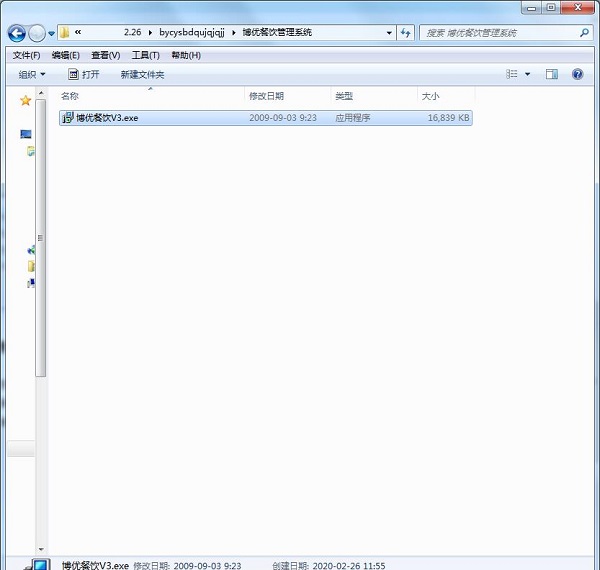Click the Favorites star in navigation pane
Viewport: 600px width, 570px height.
click(x=26, y=101)
